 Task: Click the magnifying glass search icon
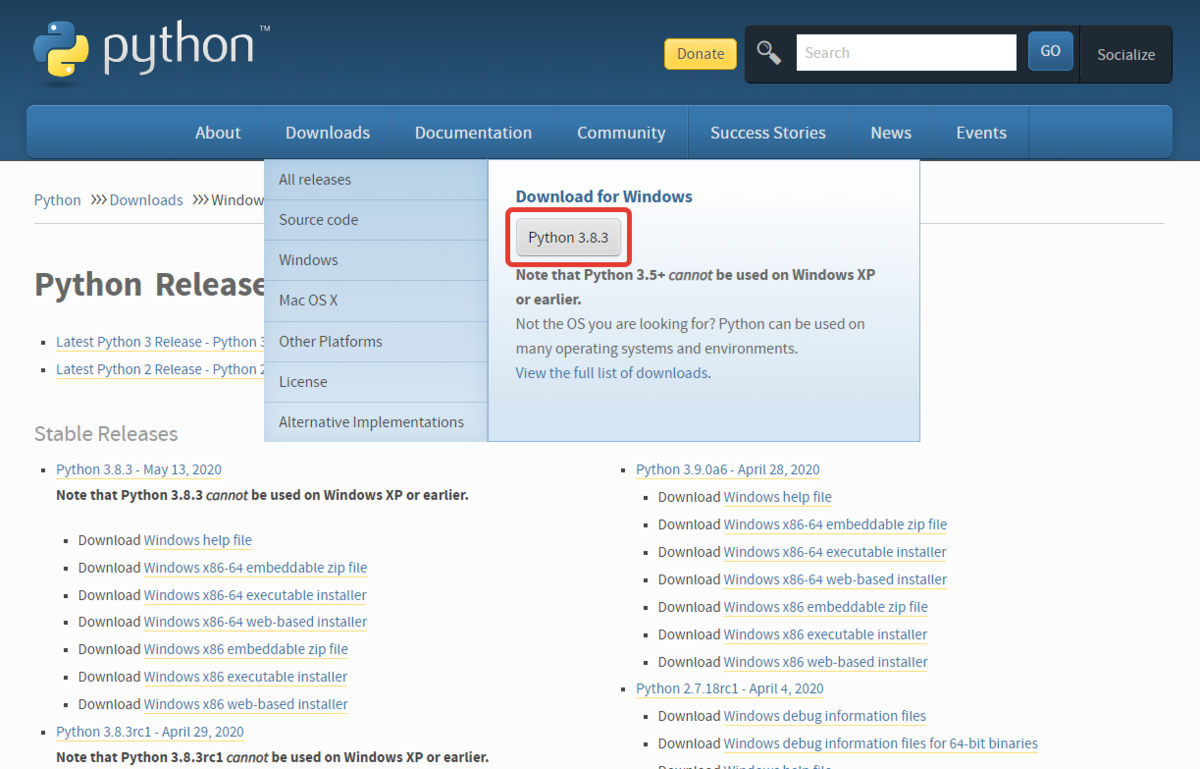768,53
